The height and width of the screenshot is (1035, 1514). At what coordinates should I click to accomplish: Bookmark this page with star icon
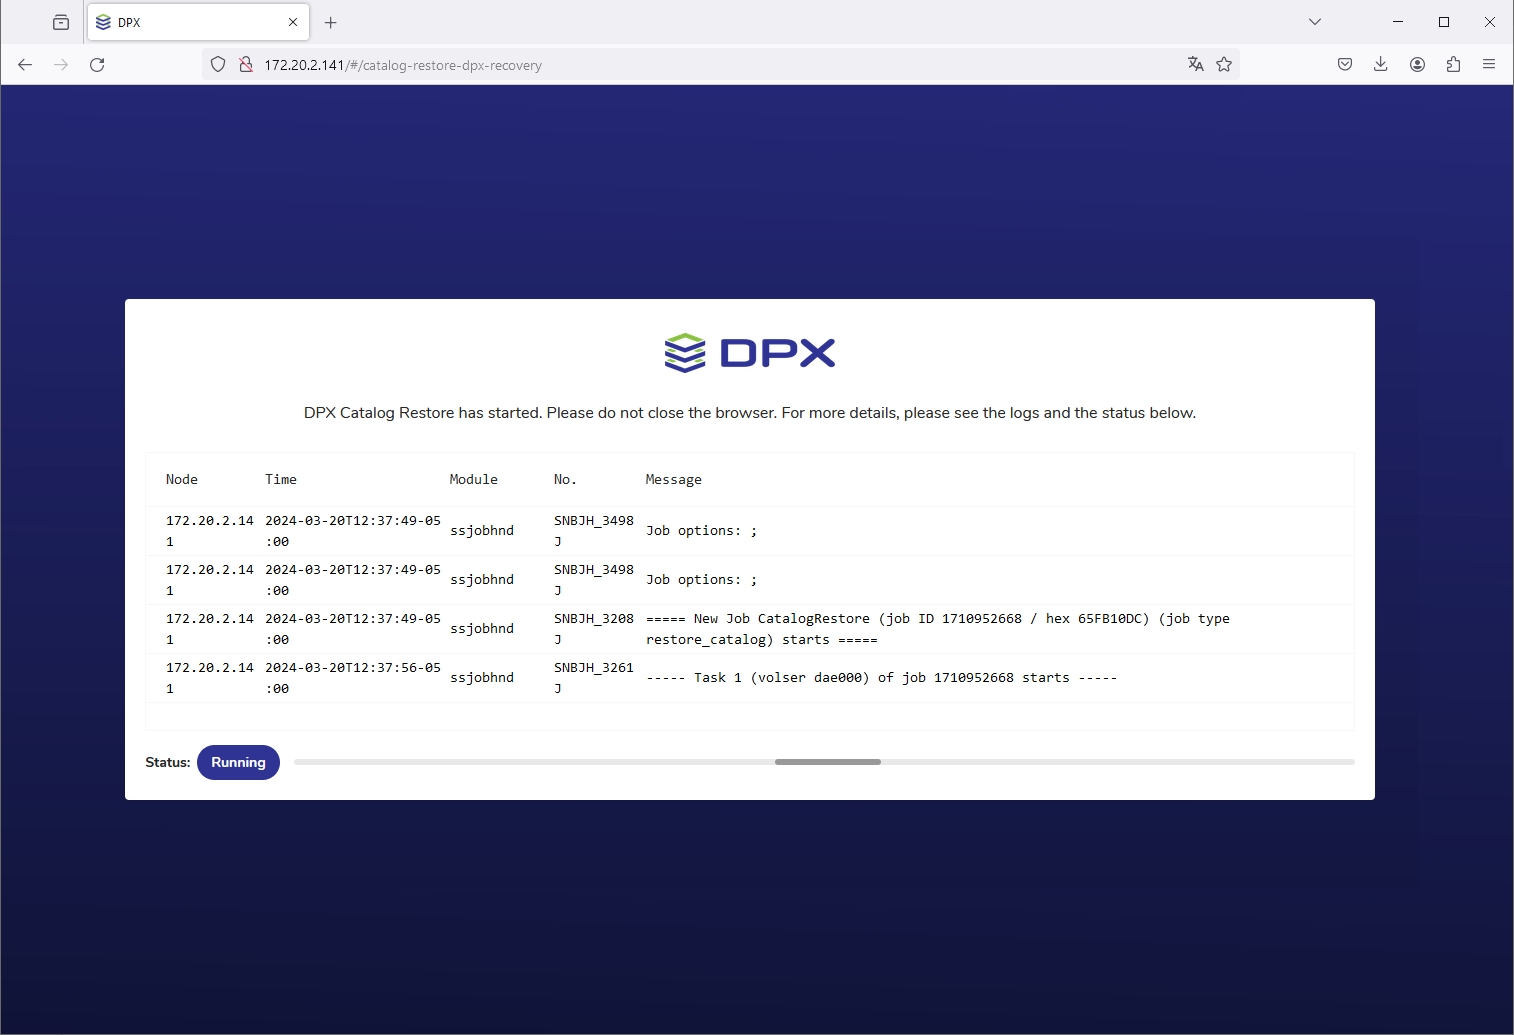coord(1224,65)
